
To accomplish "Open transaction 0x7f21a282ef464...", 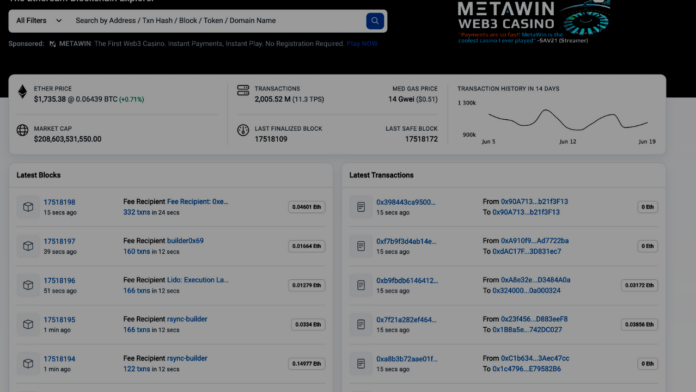I will tap(406, 319).
